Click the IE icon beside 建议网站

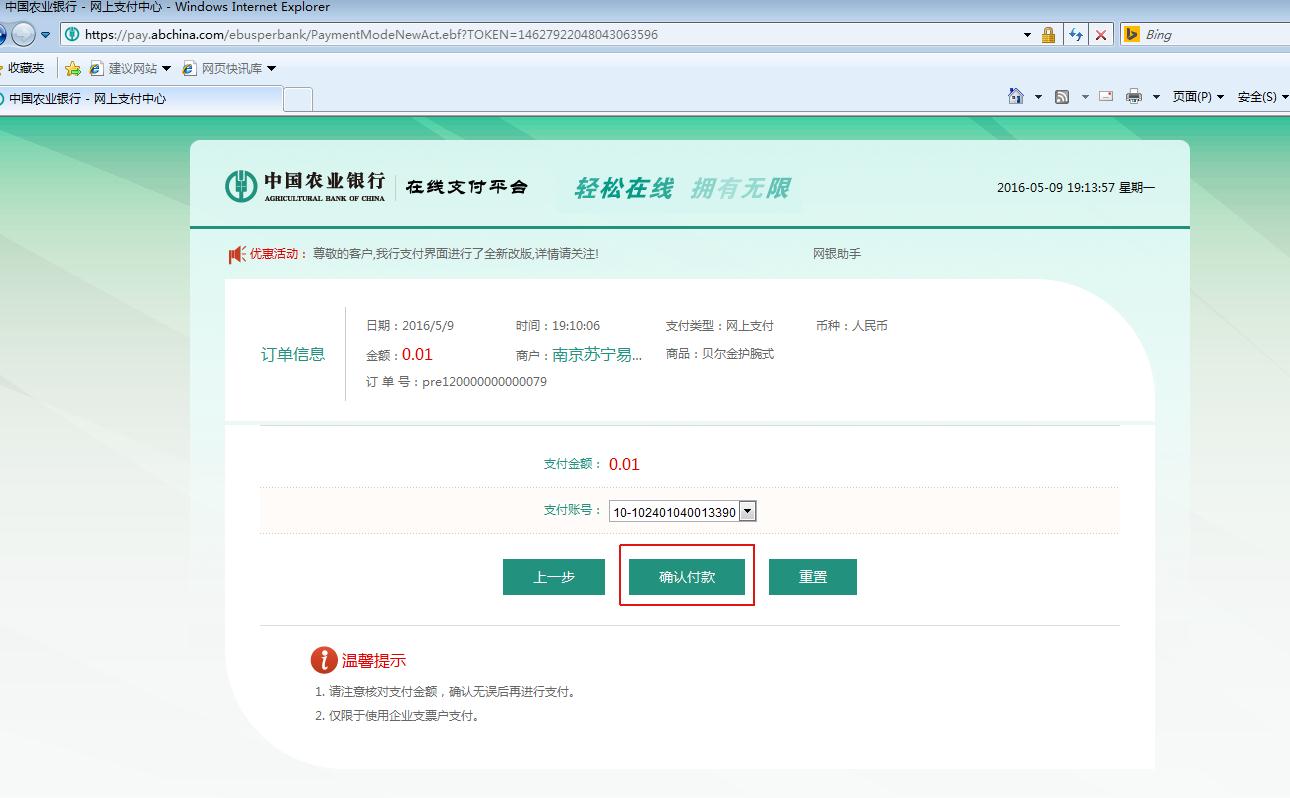(96, 68)
